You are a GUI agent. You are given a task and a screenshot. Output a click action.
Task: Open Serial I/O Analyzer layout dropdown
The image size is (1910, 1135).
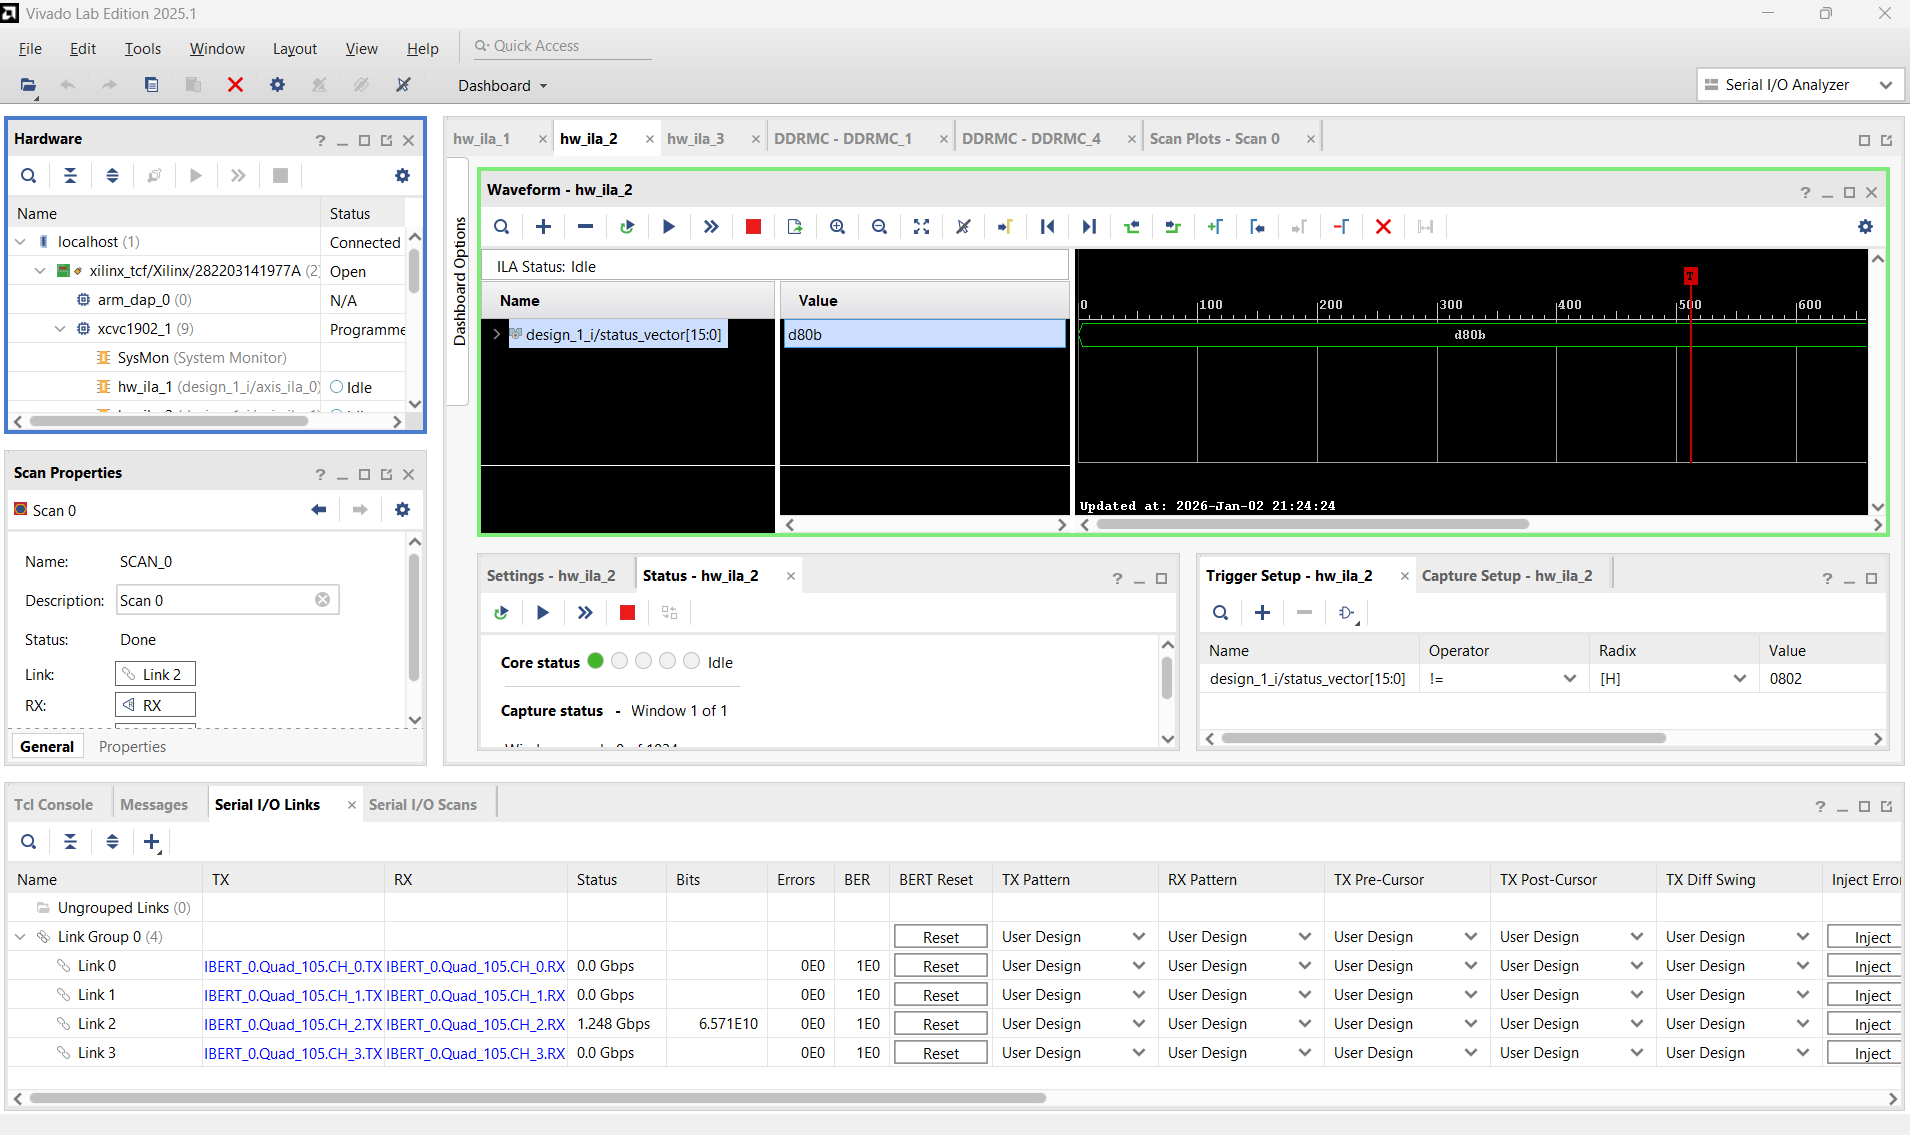coord(1800,85)
